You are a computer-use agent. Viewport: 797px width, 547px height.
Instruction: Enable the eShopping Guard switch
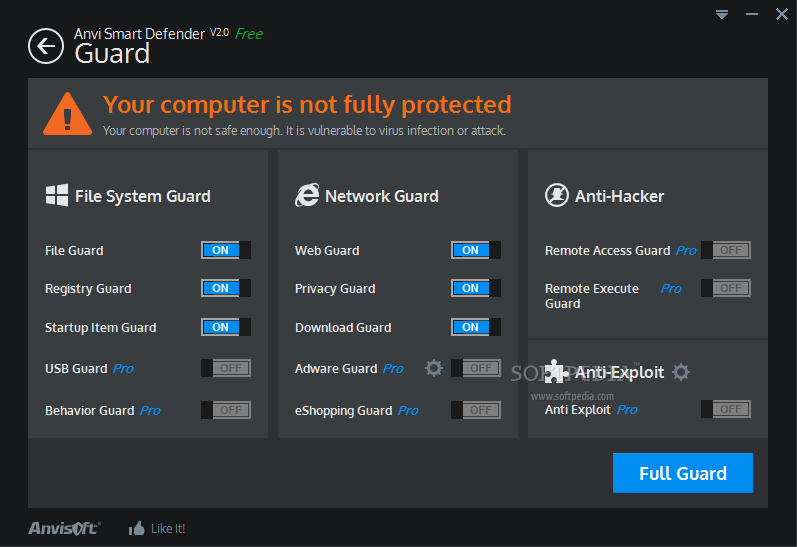click(x=476, y=410)
